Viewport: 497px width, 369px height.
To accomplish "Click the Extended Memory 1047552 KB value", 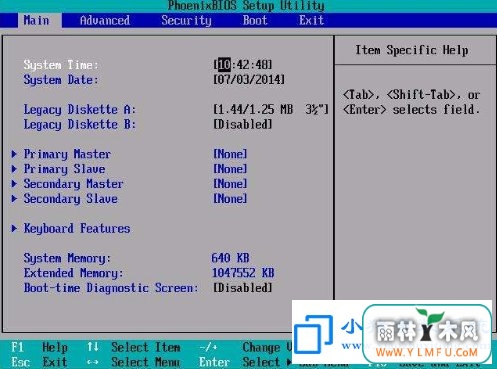I will pos(243,273).
